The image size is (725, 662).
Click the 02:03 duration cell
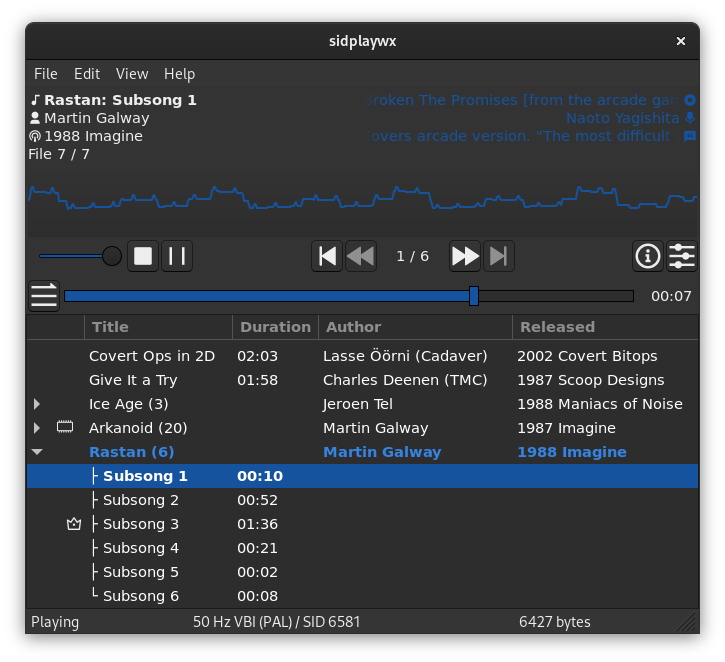(x=258, y=356)
